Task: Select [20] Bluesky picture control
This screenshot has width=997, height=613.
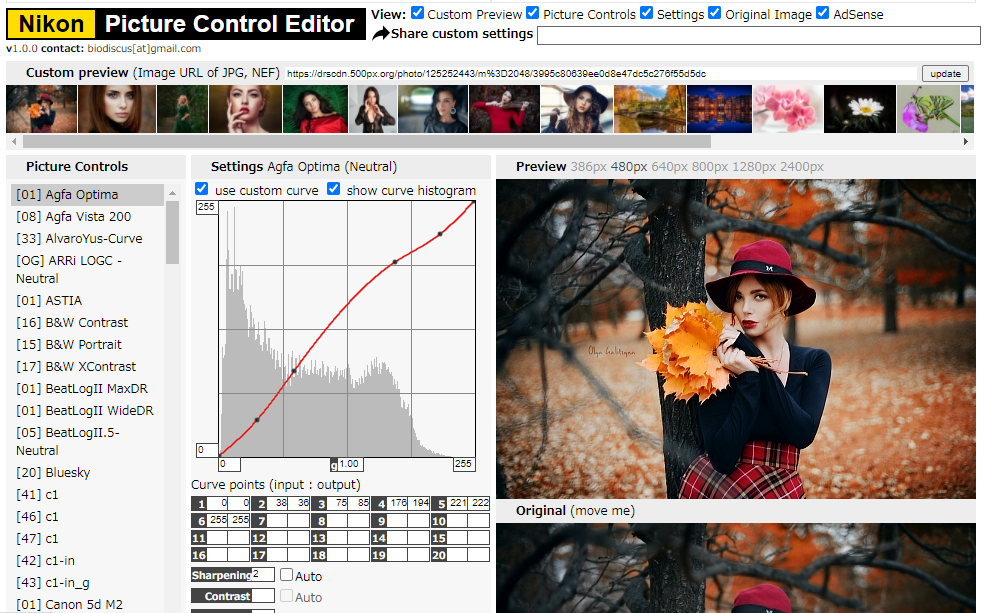Action: tap(88, 472)
